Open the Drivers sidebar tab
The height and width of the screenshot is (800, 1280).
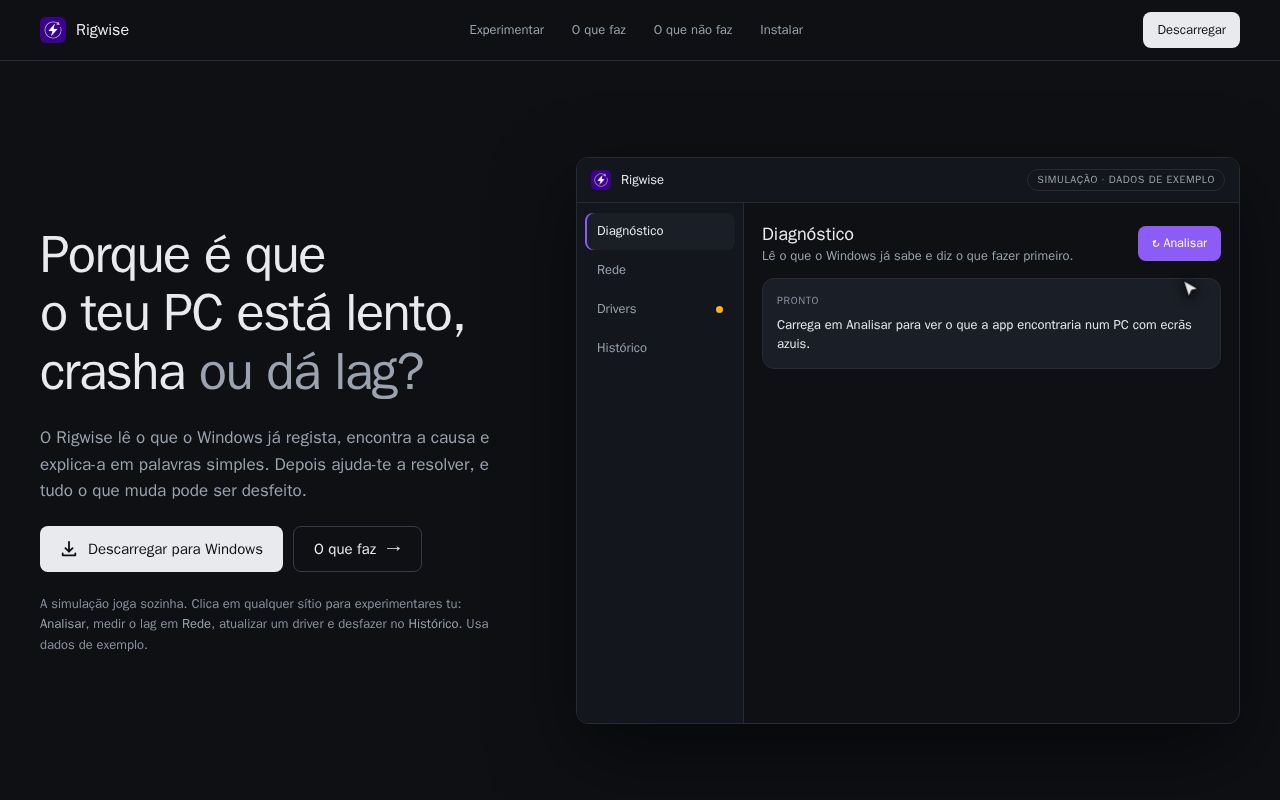click(x=660, y=309)
